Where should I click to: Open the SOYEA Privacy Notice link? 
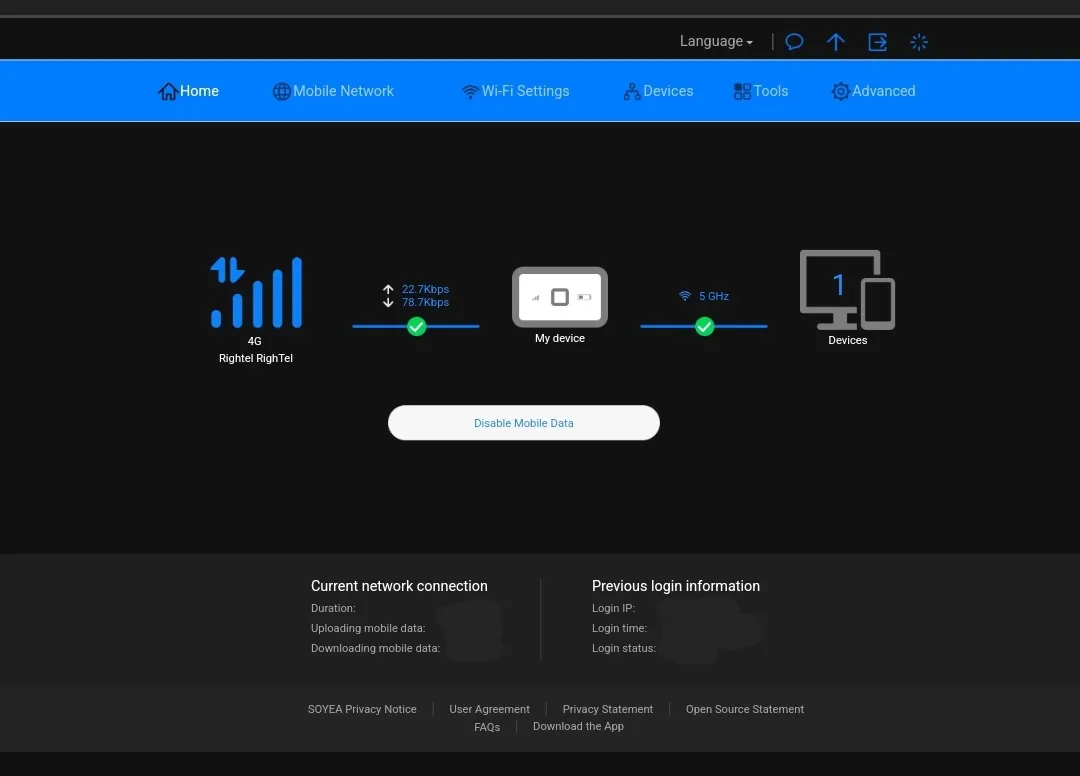pyautogui.click(x=362, y=709)
